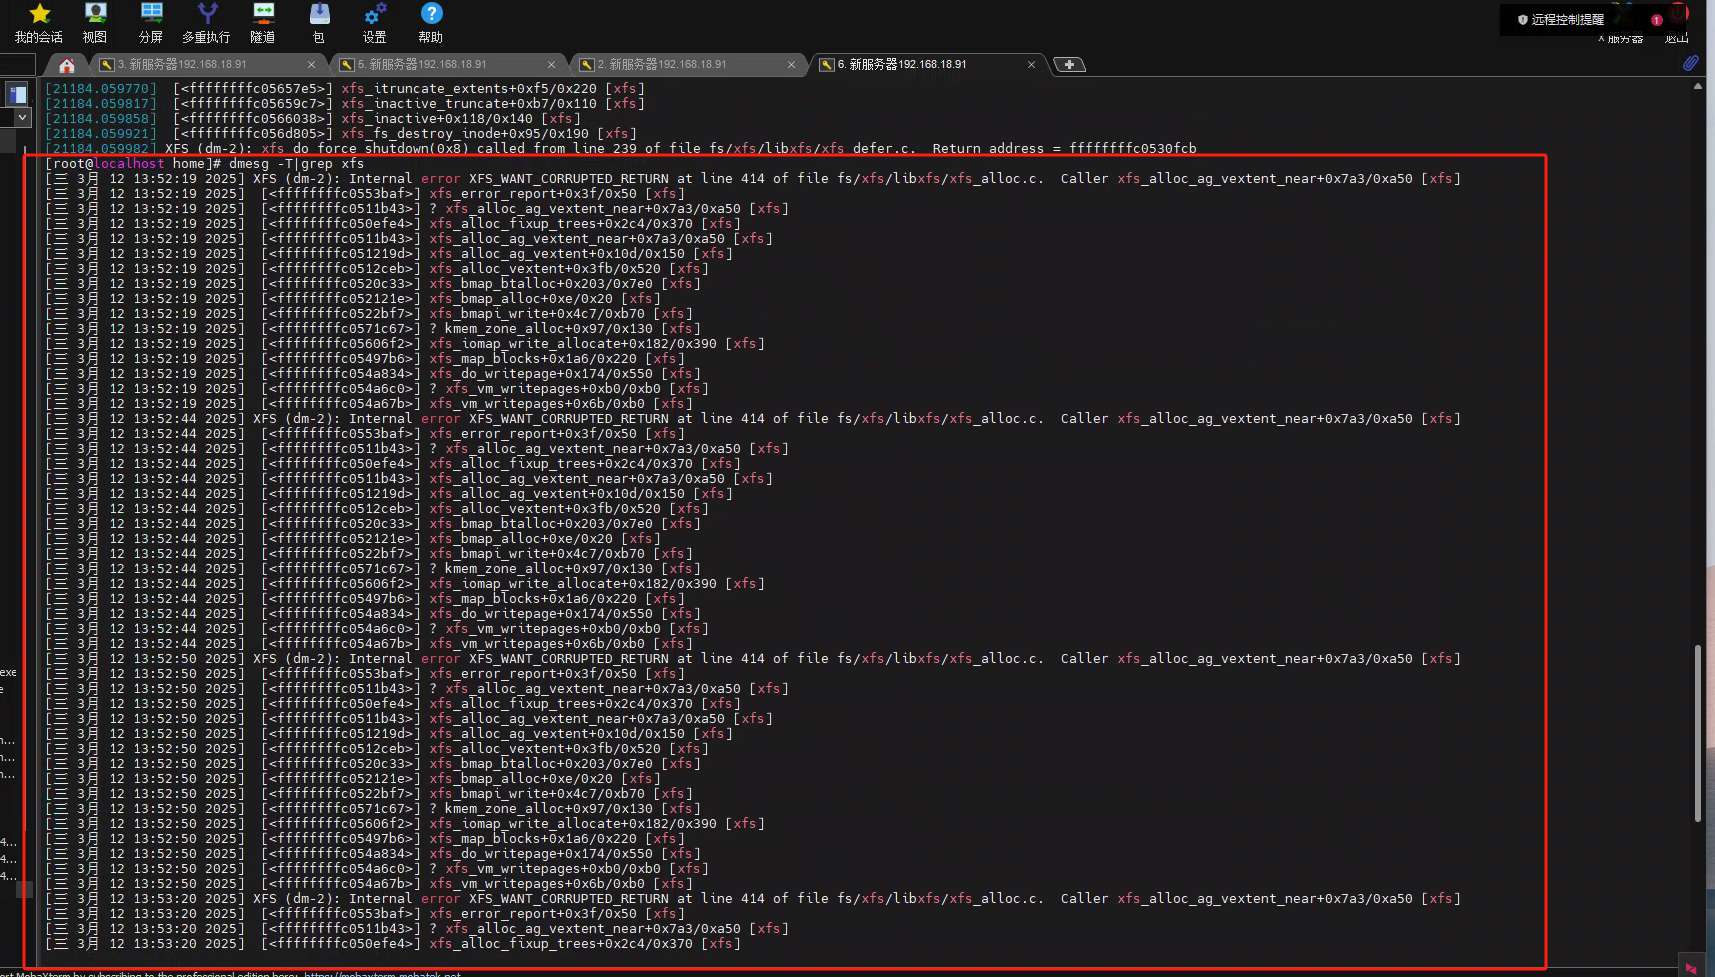Close tab 3. 新服务器192.168.18.91

[311, 65]
